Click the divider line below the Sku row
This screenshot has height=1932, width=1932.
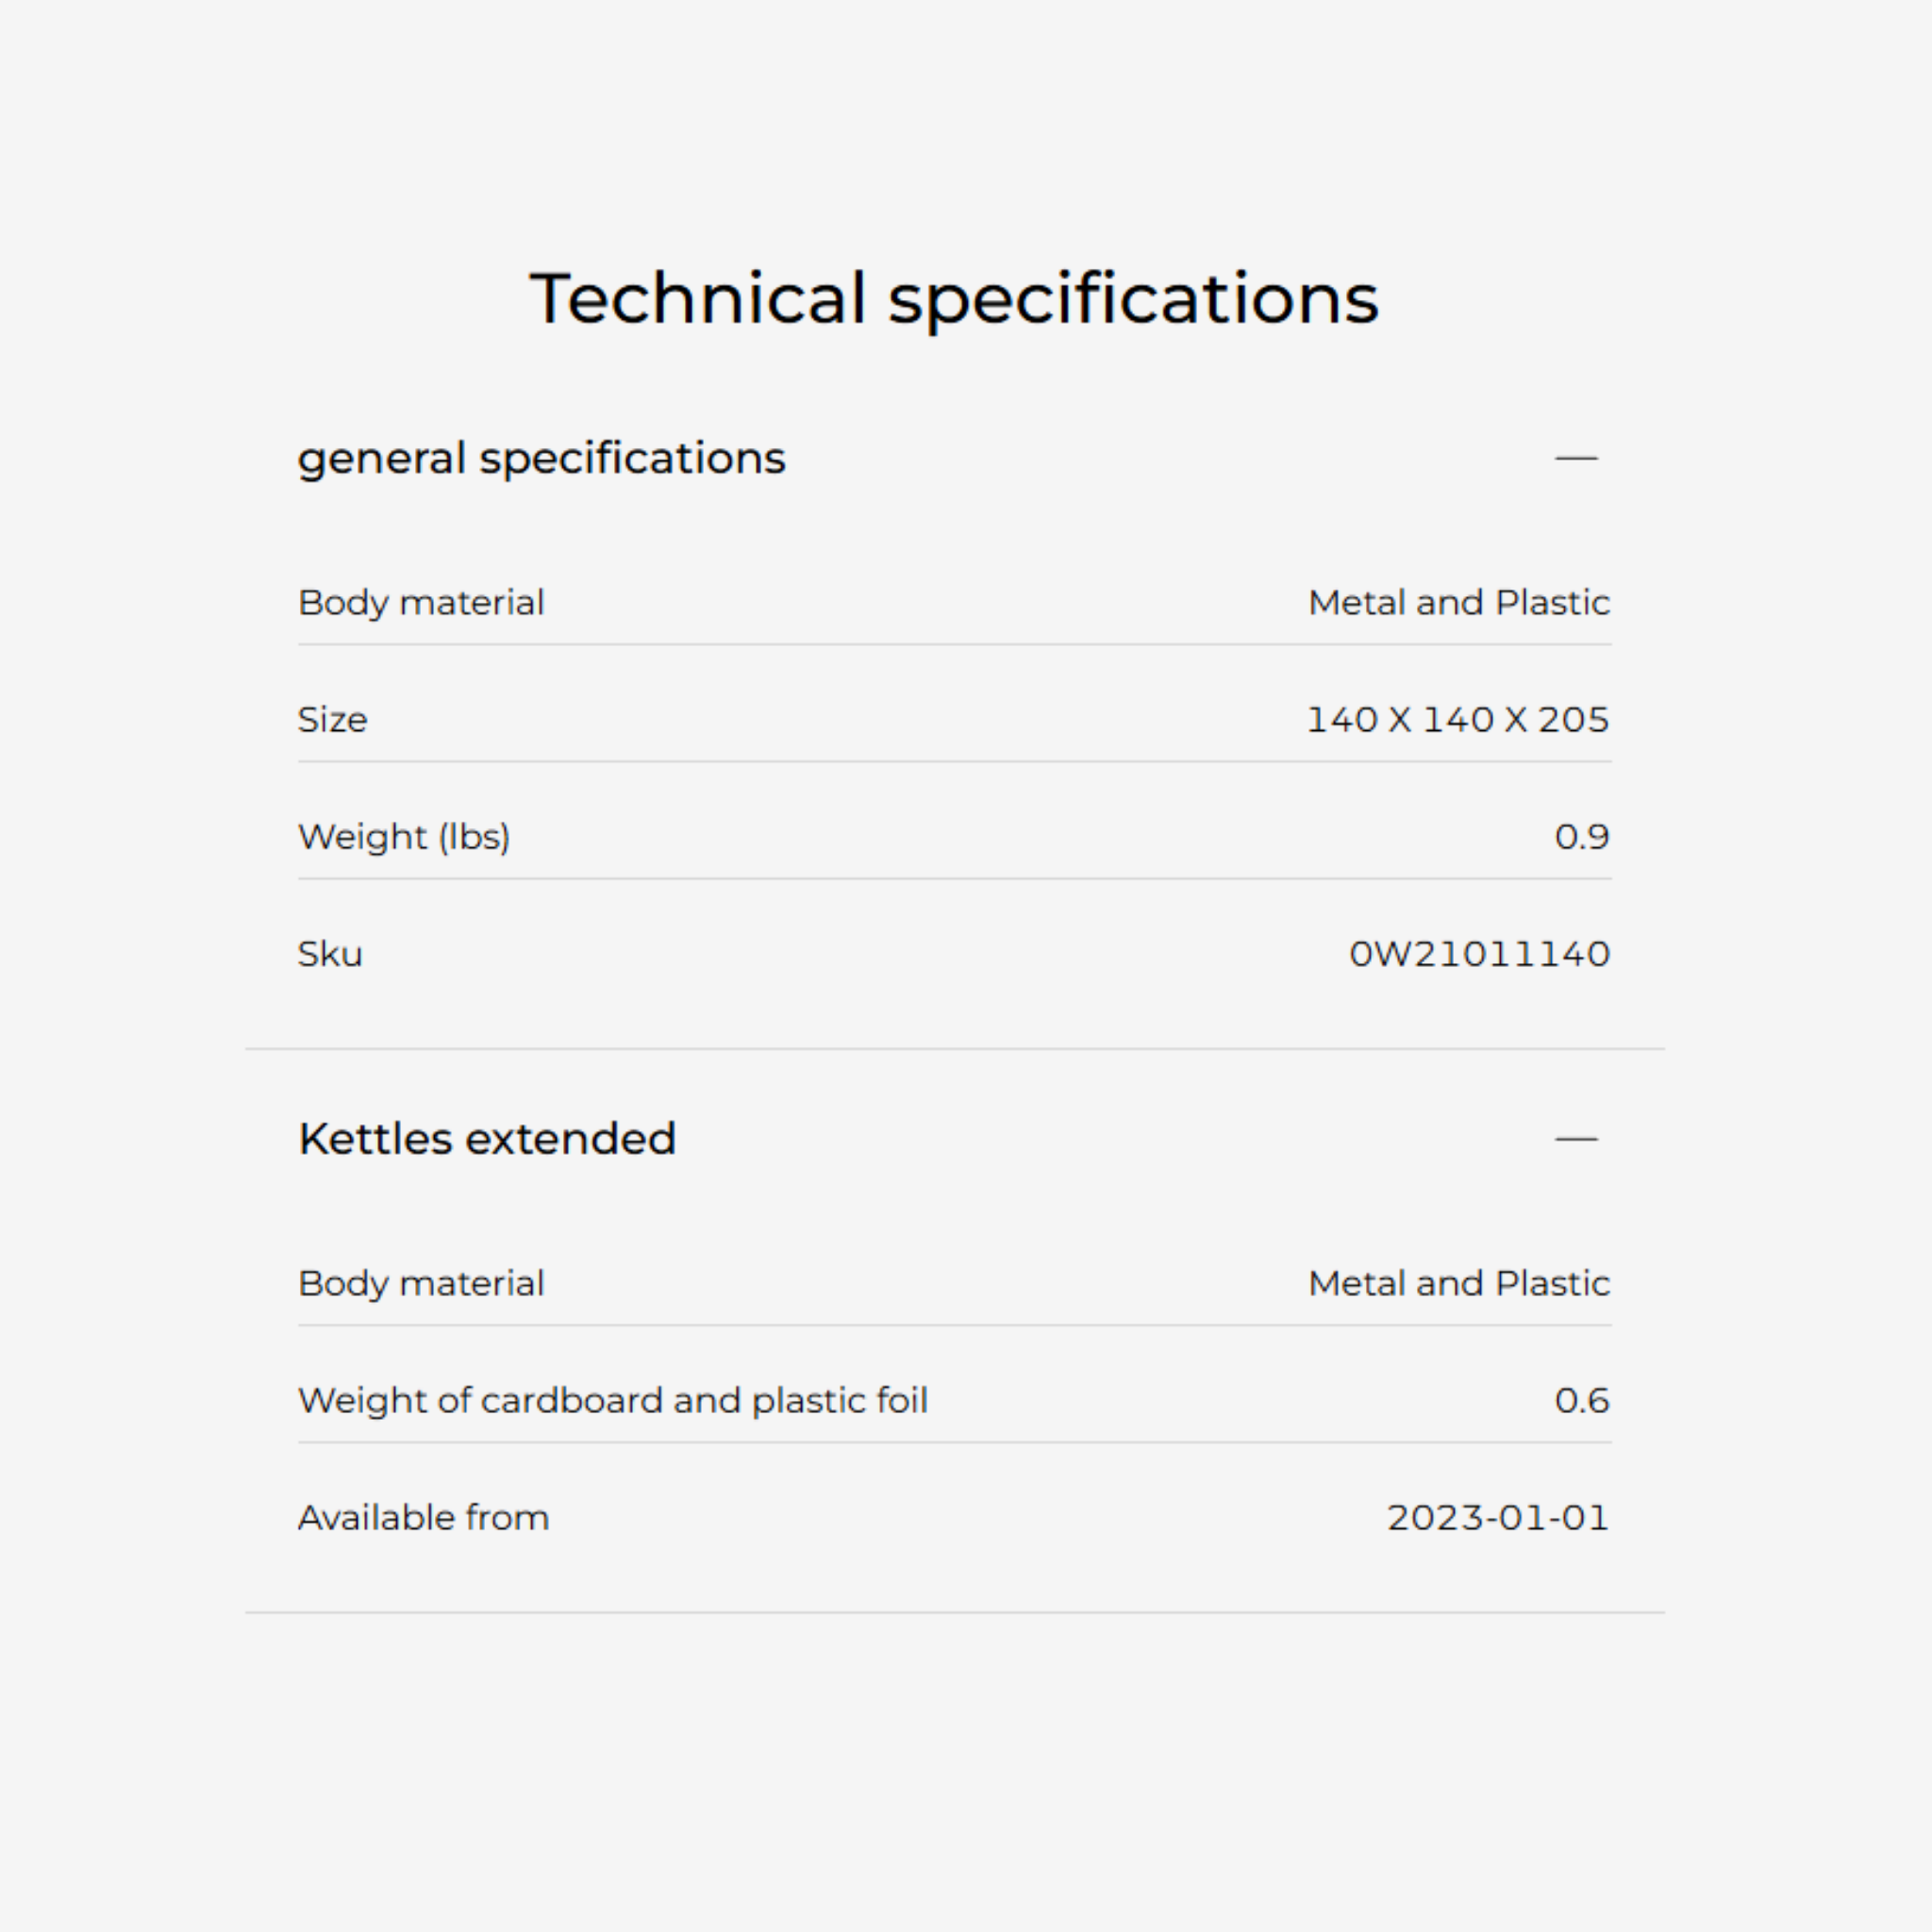(x=954, y=1049)
